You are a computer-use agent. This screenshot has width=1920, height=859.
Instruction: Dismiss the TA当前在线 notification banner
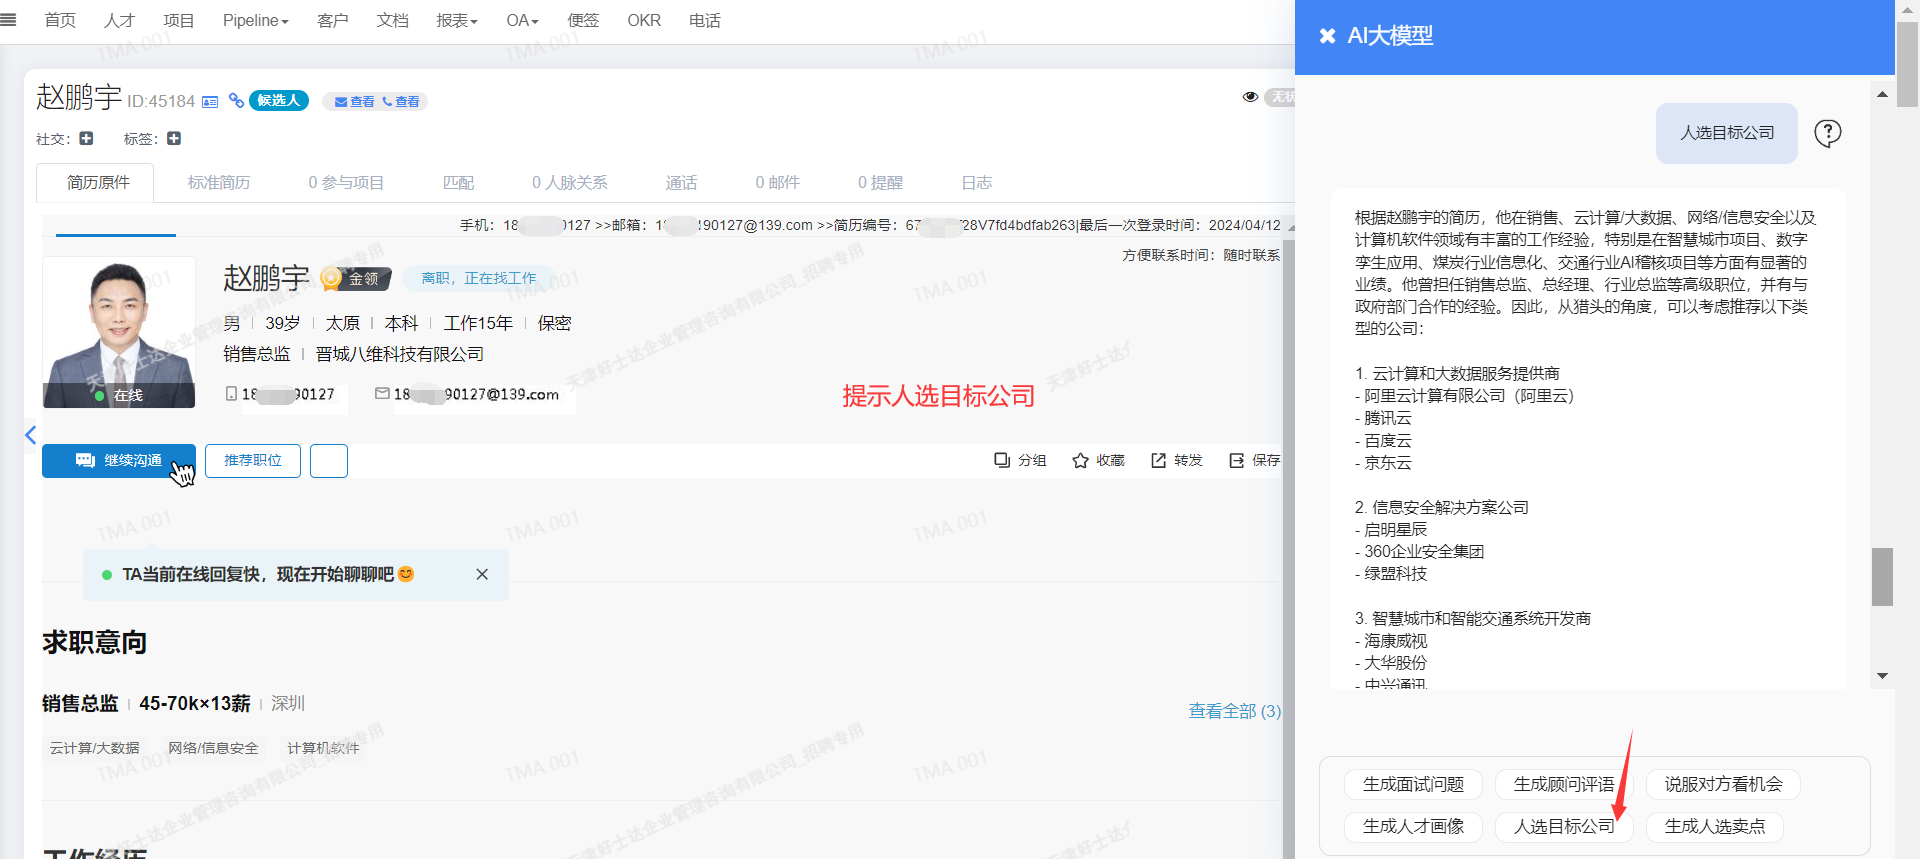click(x=482, y=574)
